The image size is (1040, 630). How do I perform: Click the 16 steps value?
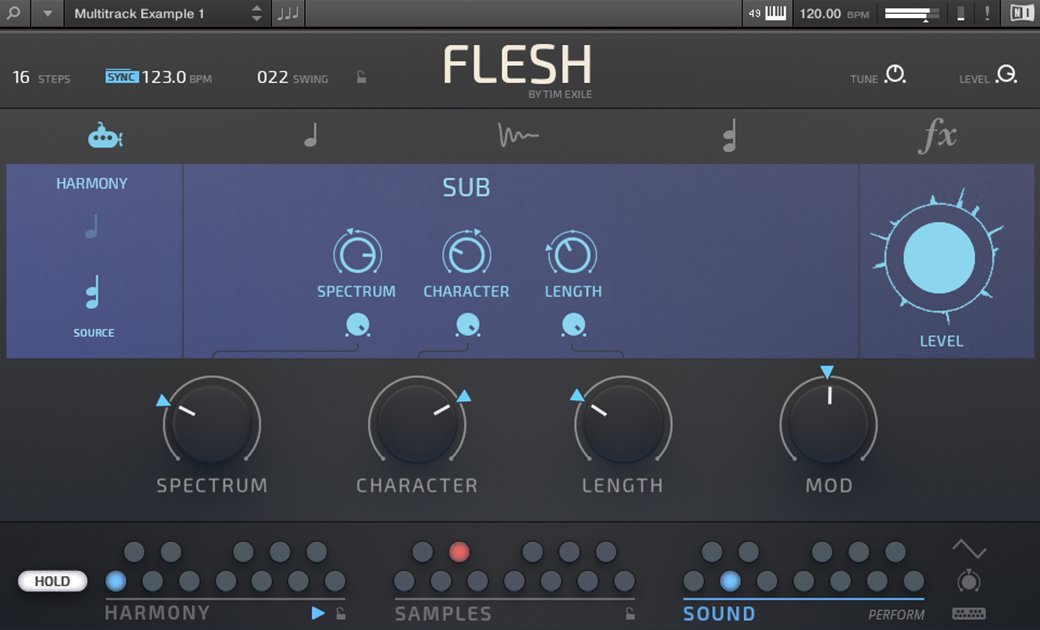point(21,77)
